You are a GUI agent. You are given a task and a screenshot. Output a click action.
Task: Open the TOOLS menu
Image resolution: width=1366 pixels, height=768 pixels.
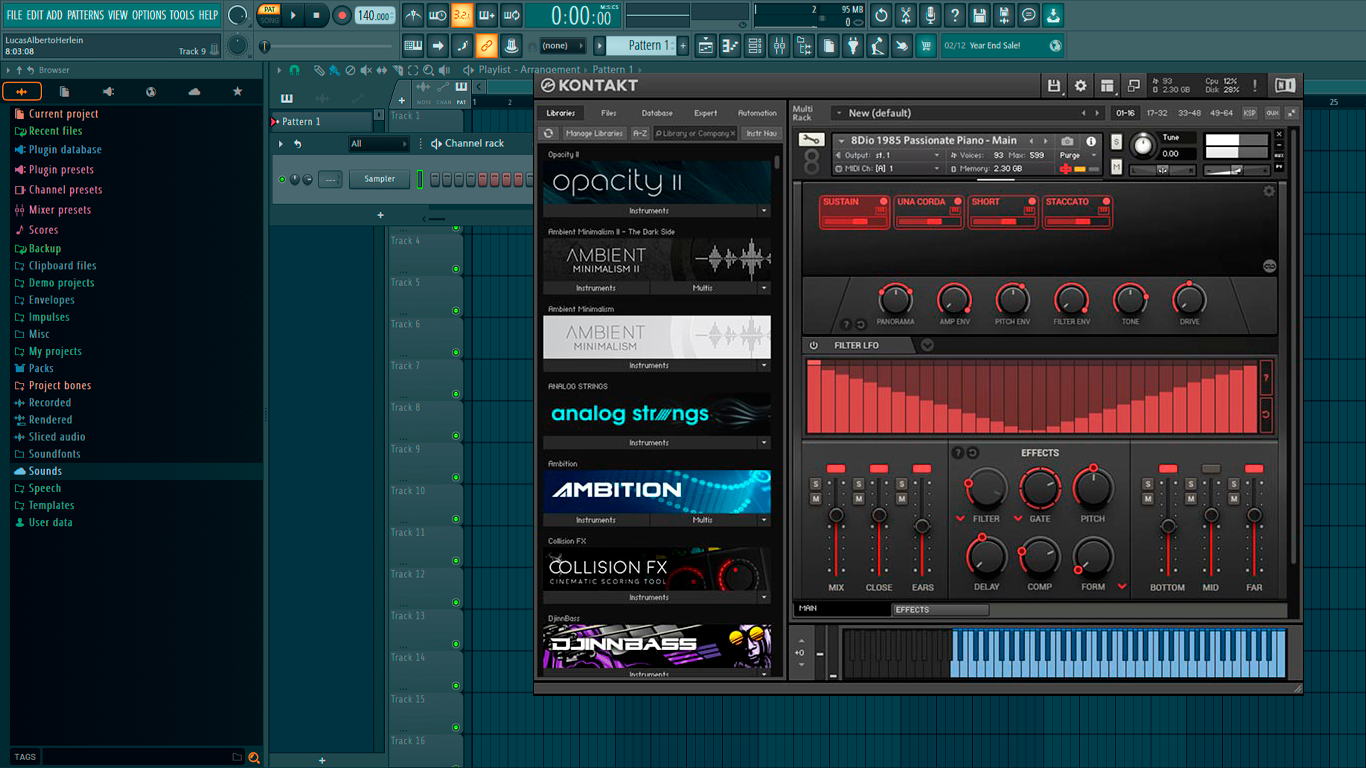pos(182,15)
